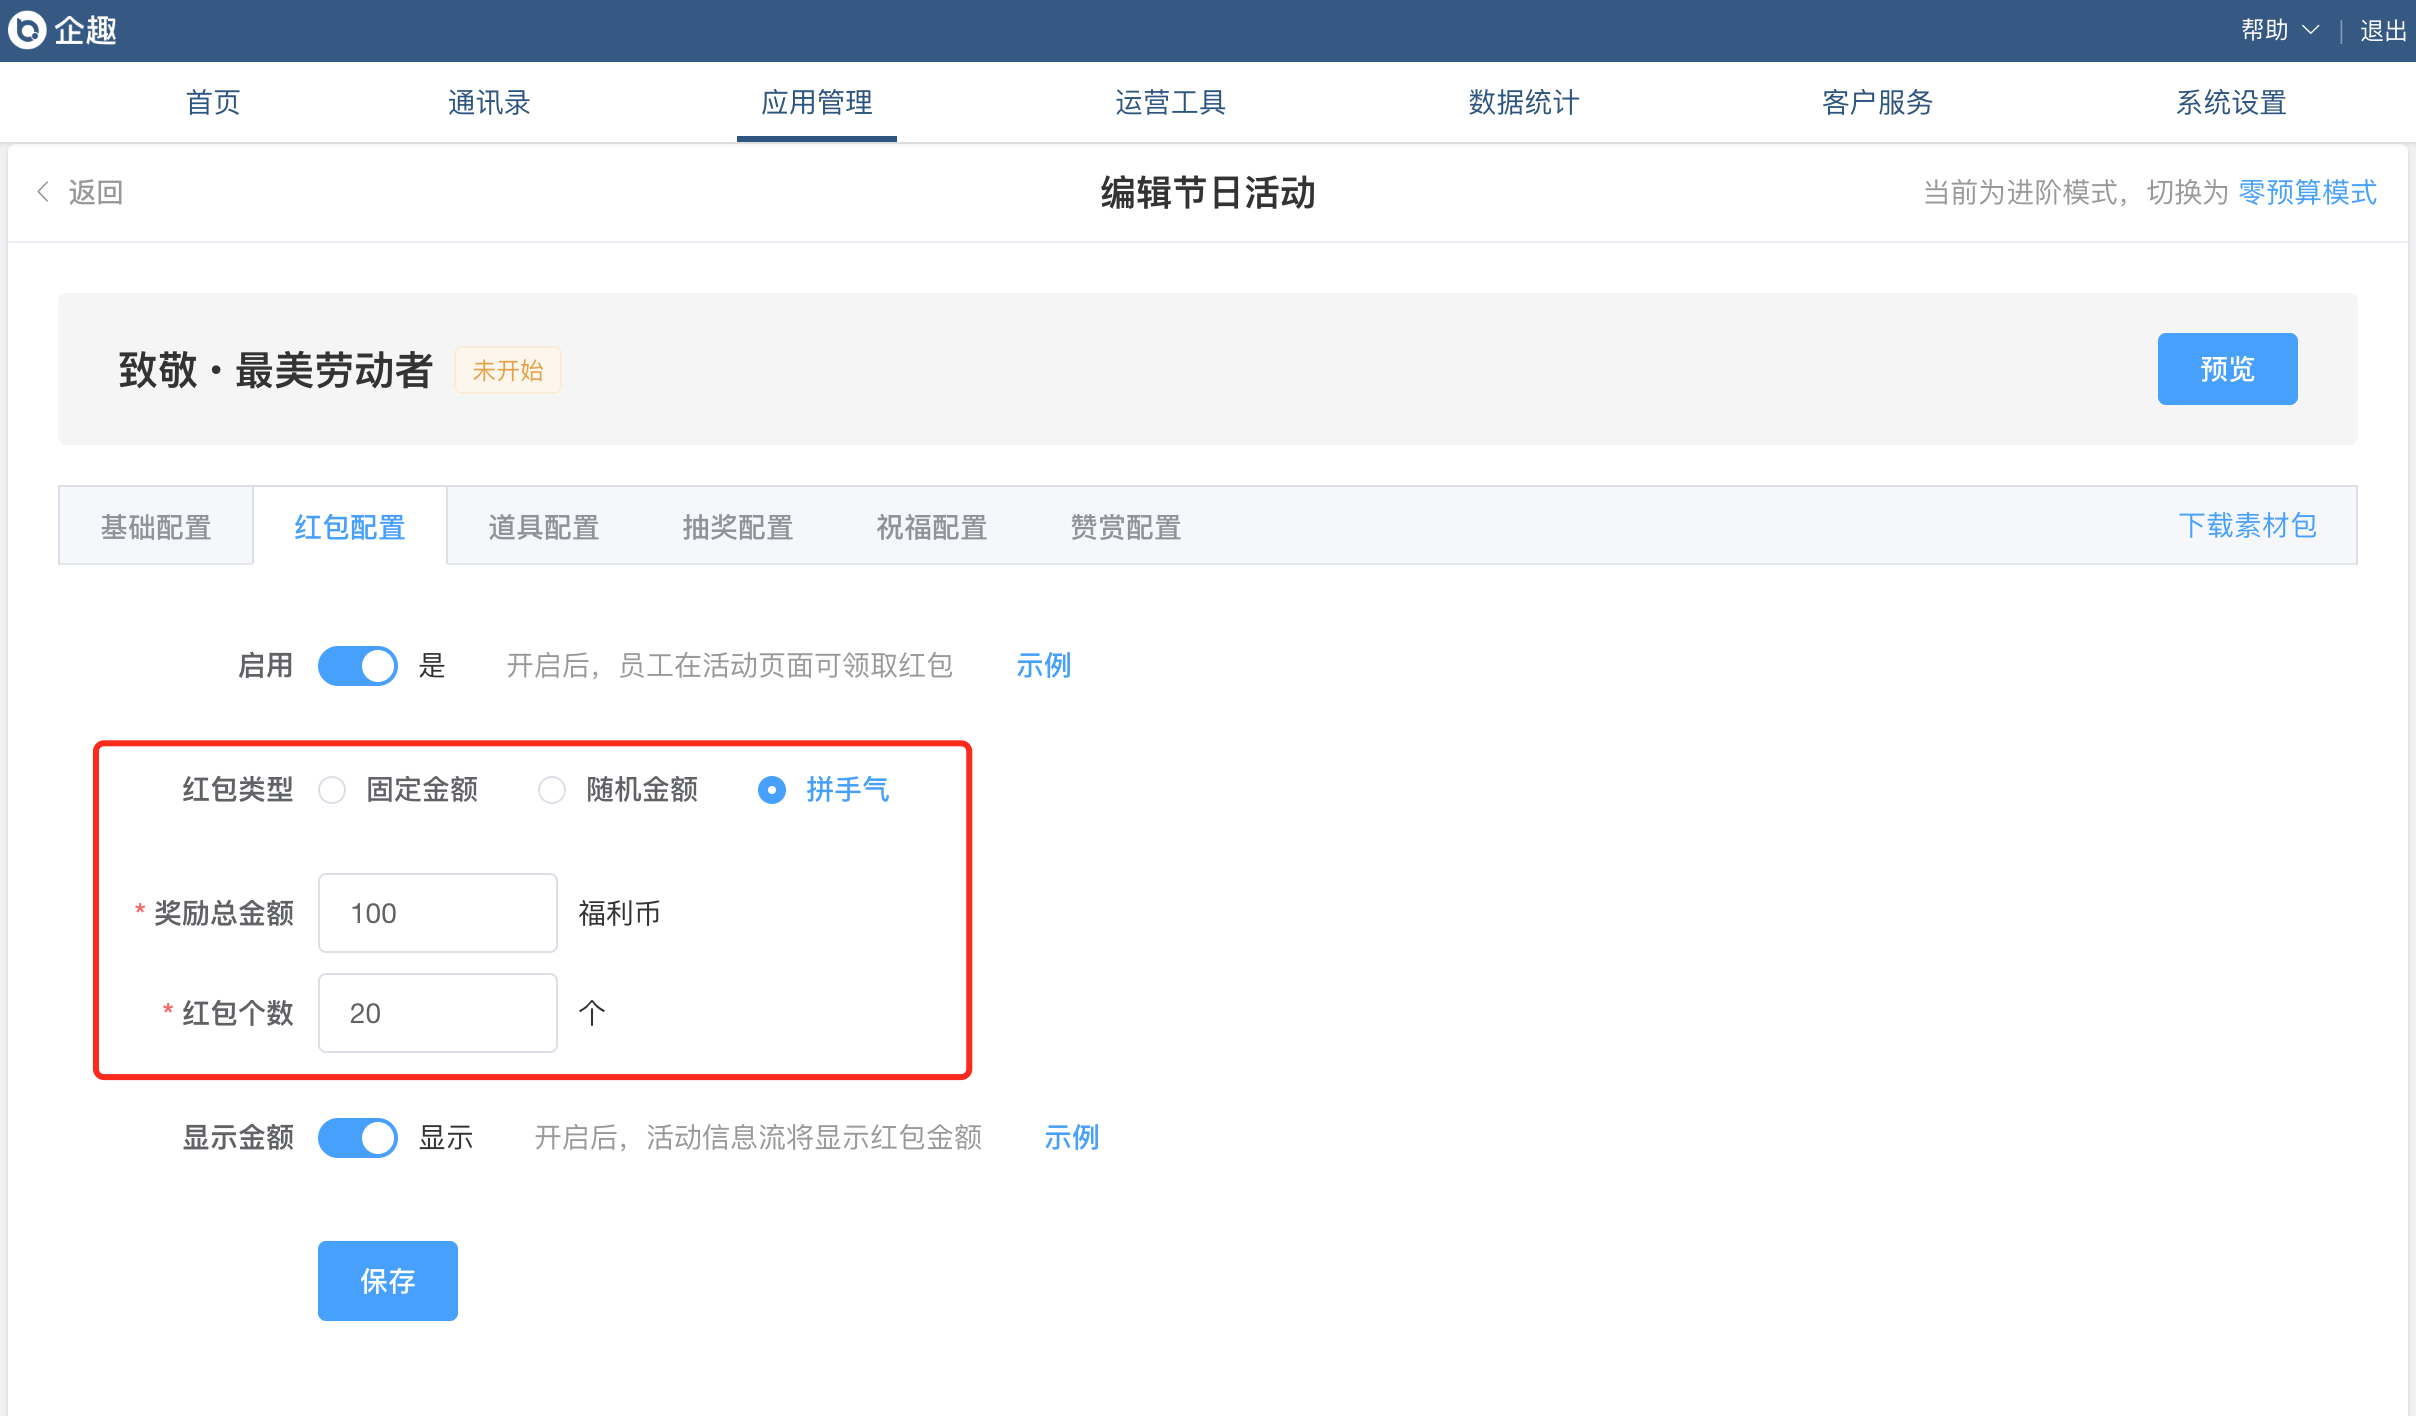Toggle the 启用 switch off
The image size is (2416, 1416).
pyautogui.click(x=357, y=666)
